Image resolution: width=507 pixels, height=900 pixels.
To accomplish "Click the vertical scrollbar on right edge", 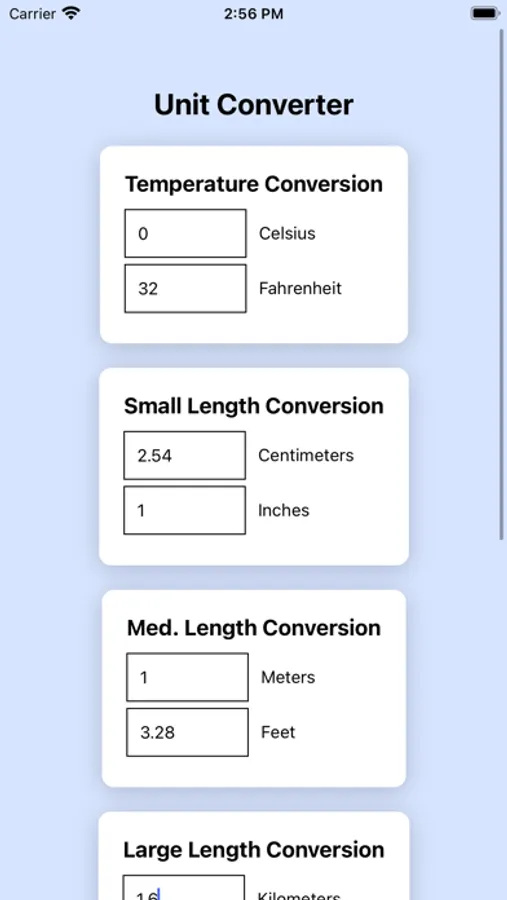I will [501, 284].
